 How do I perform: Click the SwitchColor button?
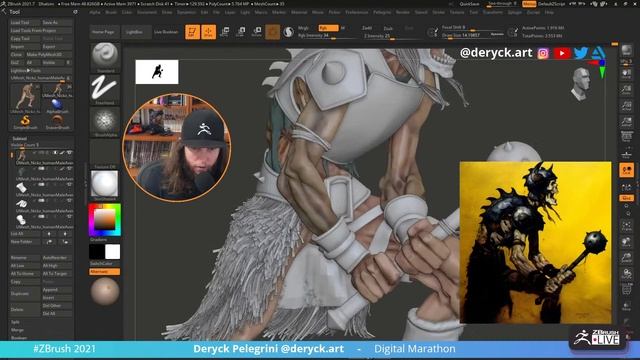point(105,264)
